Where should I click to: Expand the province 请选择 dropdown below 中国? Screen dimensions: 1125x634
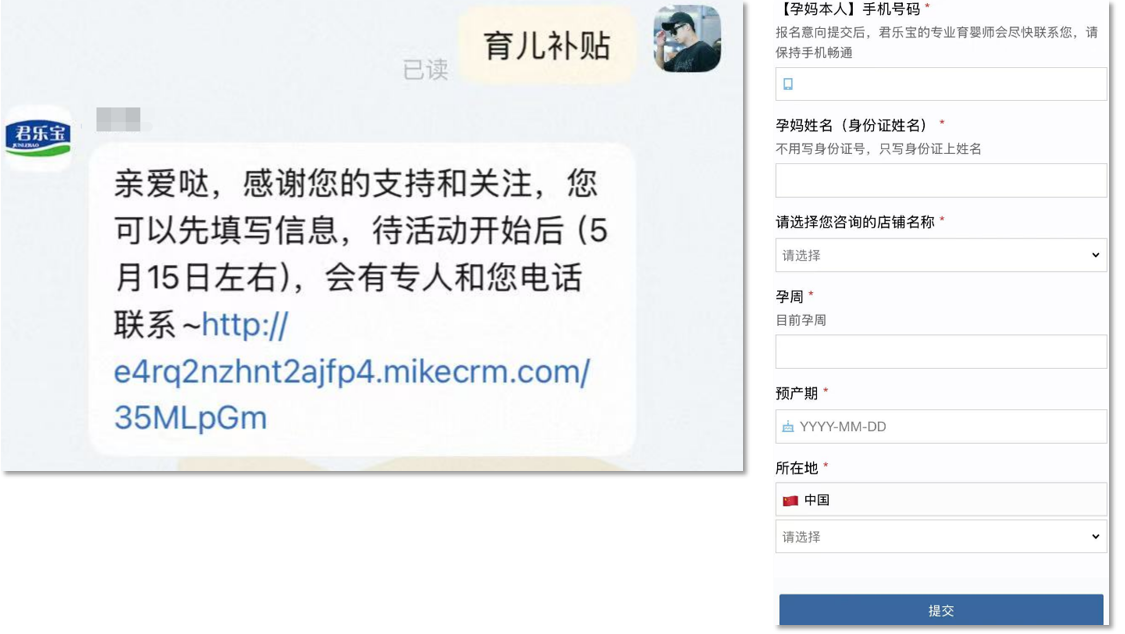click(x=941, y=536)
